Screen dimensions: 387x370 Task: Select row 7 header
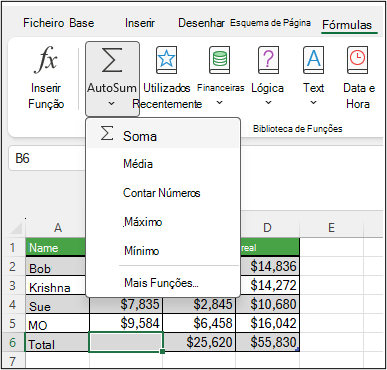pos(12,361)
